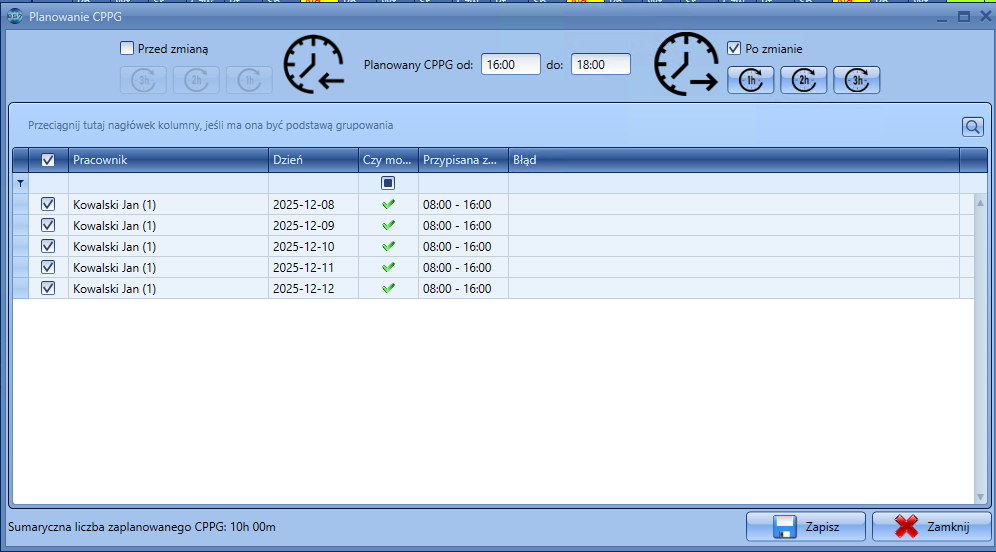Click the scrollbar down arrow of grid

tap(980, 496)
